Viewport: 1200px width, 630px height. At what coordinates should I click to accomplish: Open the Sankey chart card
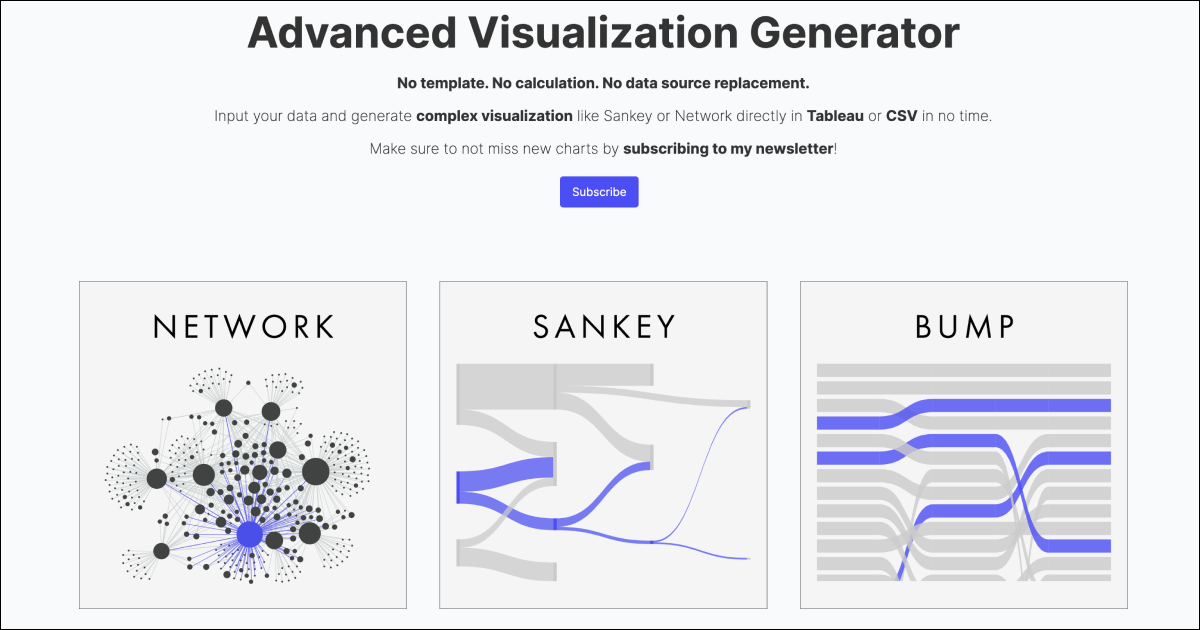(603, 445)
